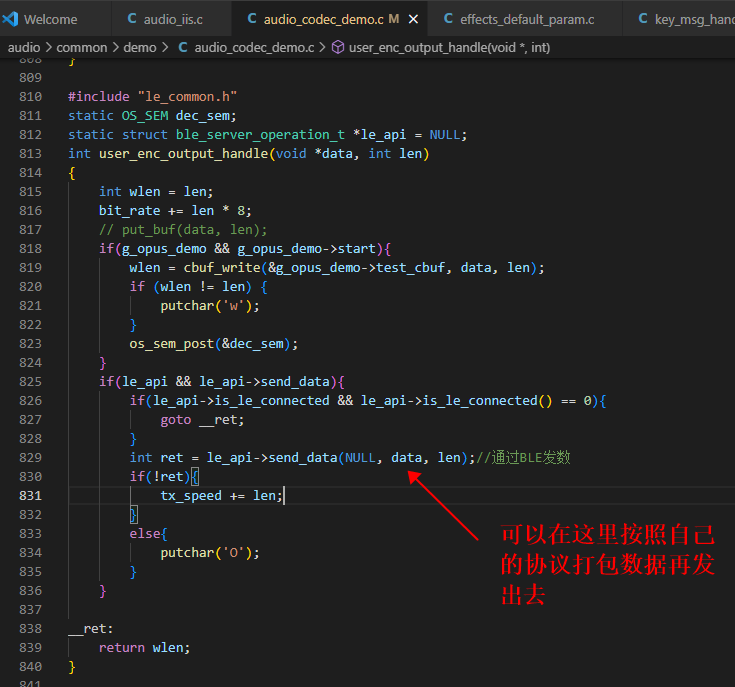735x687 pixels.
Task: Click 'goto __ret;' on line 827
Action: click(x=202, y=420)
